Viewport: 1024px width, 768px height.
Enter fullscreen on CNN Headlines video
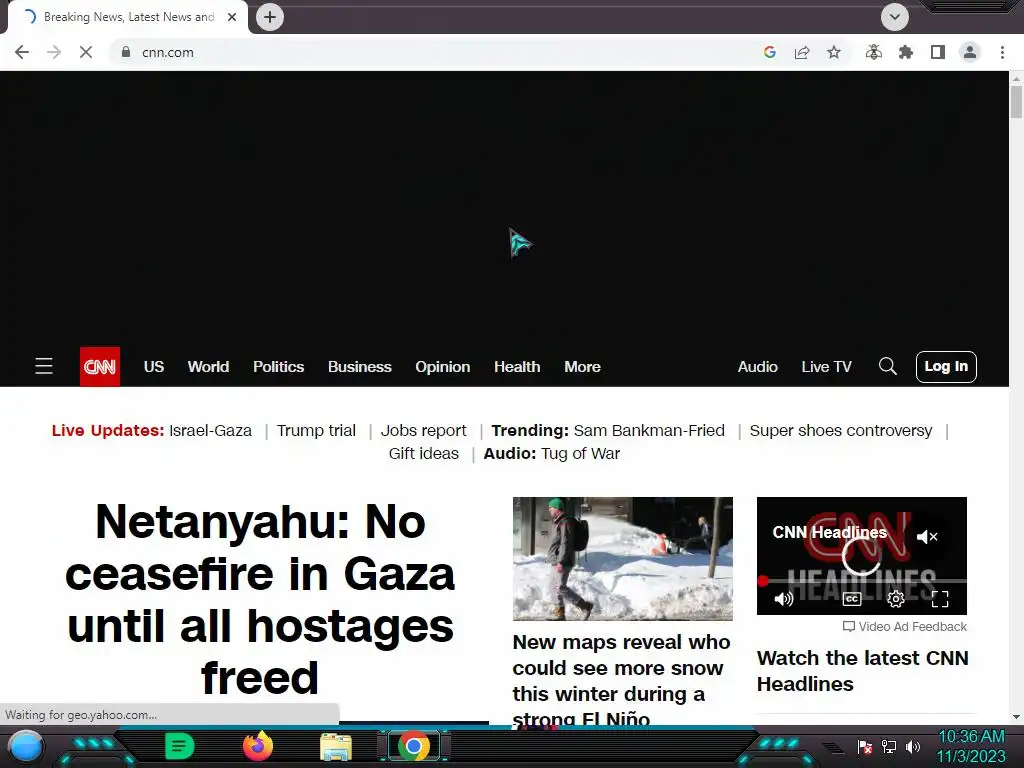[x=940, y=598]
